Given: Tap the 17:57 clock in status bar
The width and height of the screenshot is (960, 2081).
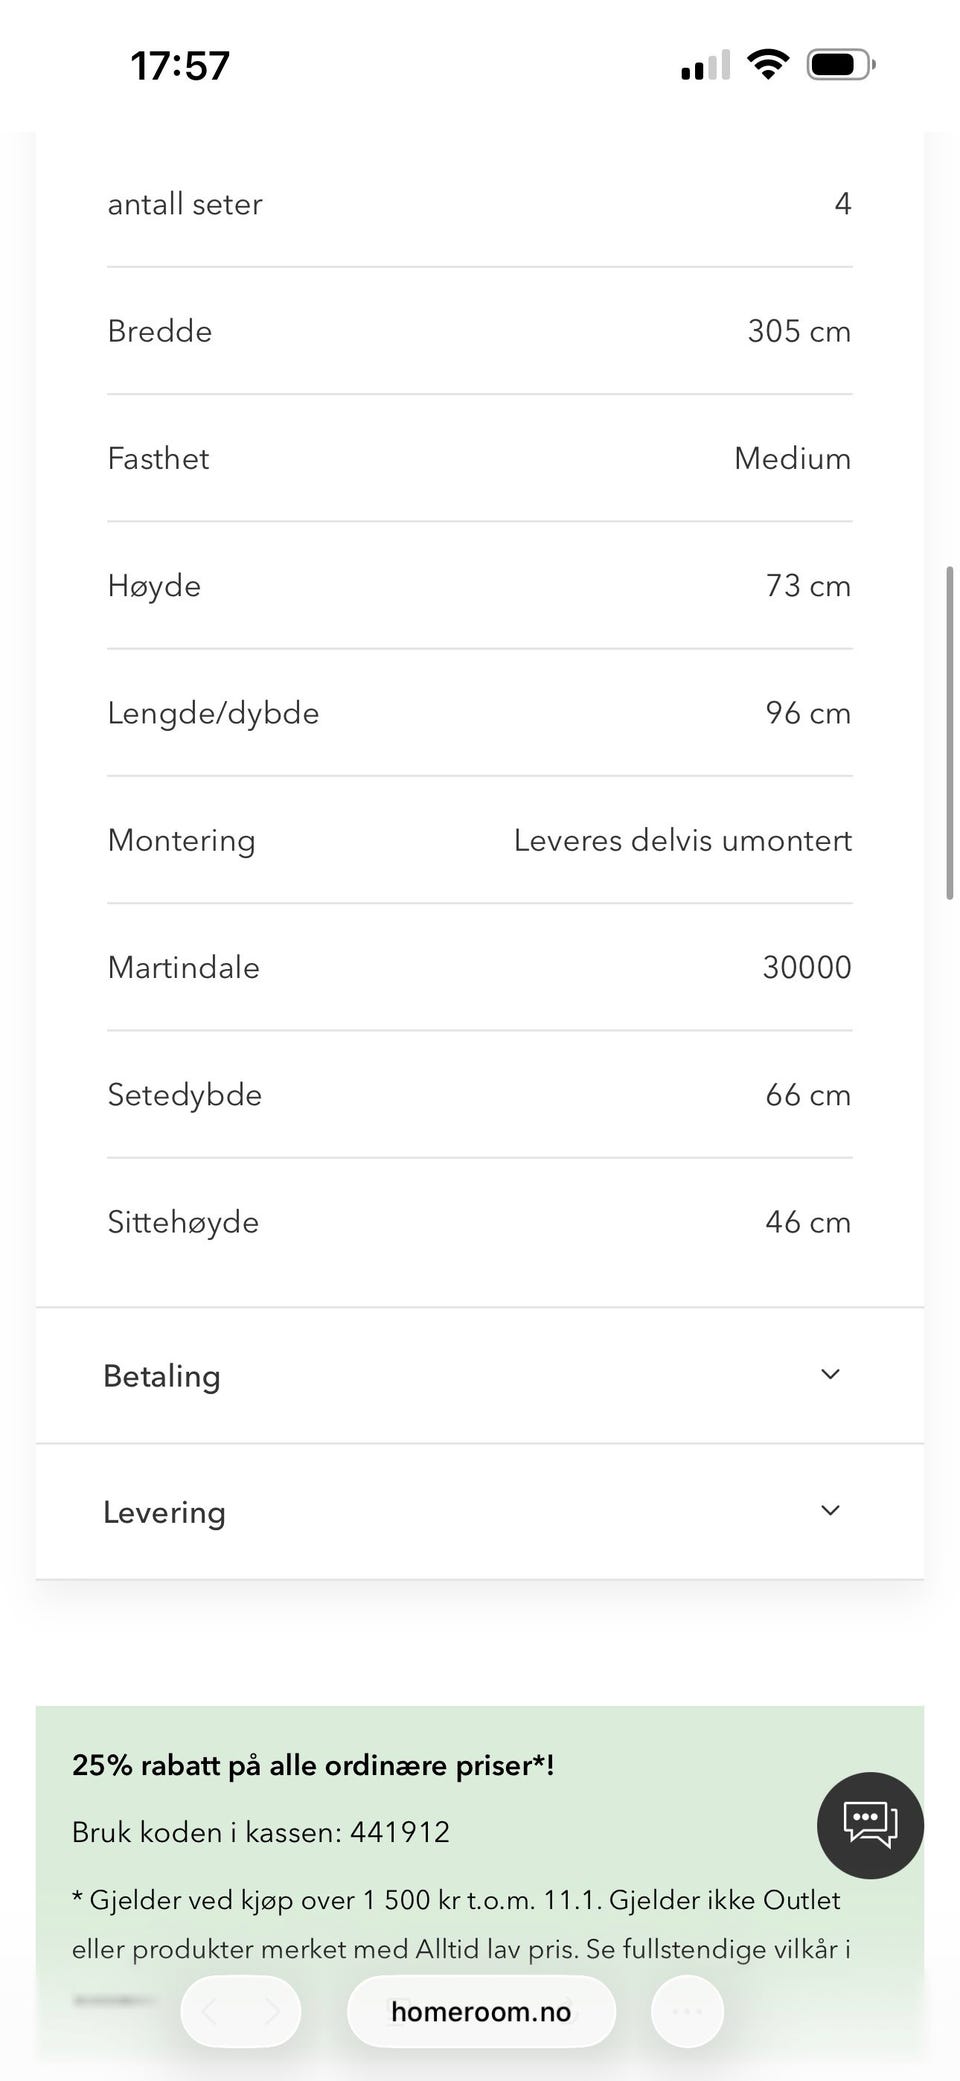Looking at the screenshot, I should click(x=180, y=66).
